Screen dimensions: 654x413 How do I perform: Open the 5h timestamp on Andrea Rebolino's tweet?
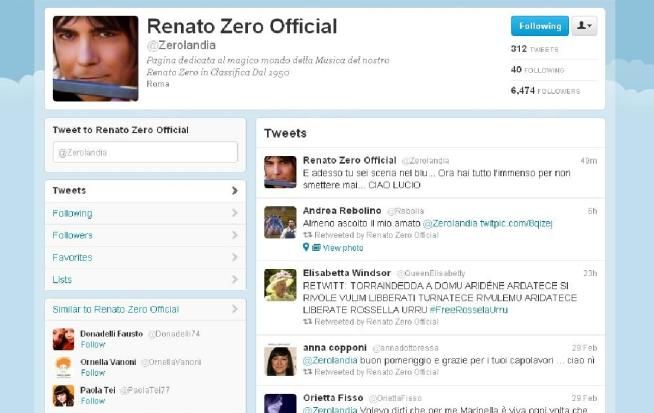[592, 211]
